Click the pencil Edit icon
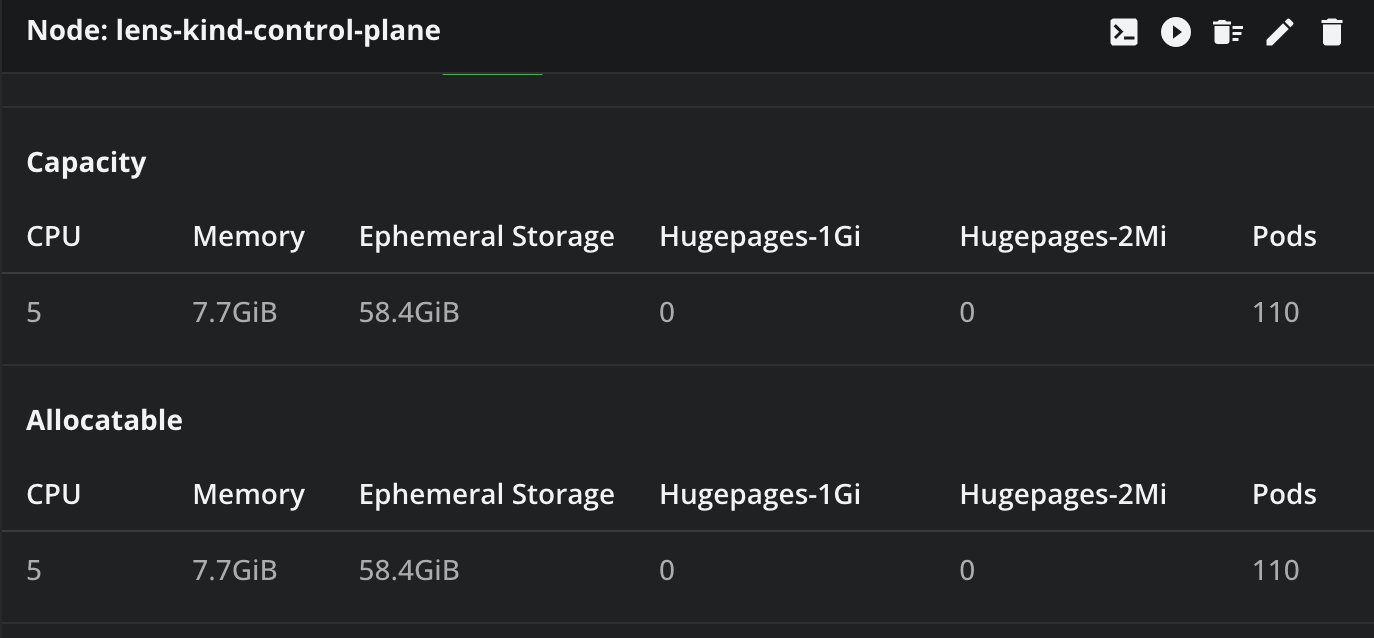Image resolution: width=1374 pixels, height=638 pixels. tap(1280, 32)
